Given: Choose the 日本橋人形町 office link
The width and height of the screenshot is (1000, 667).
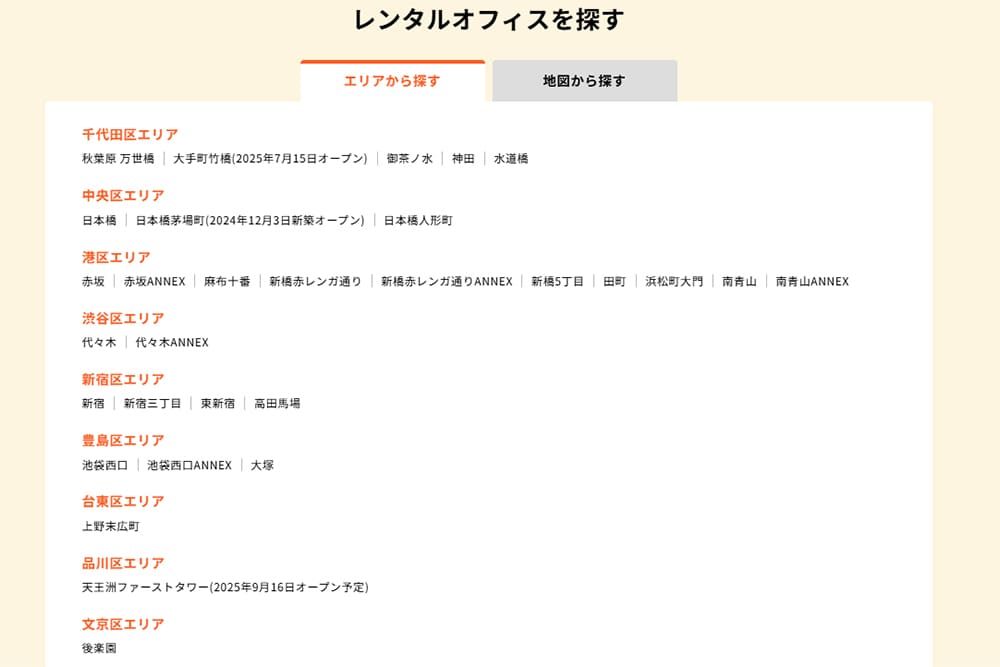Looking at the screenshot, I should (x=418, y=221).
